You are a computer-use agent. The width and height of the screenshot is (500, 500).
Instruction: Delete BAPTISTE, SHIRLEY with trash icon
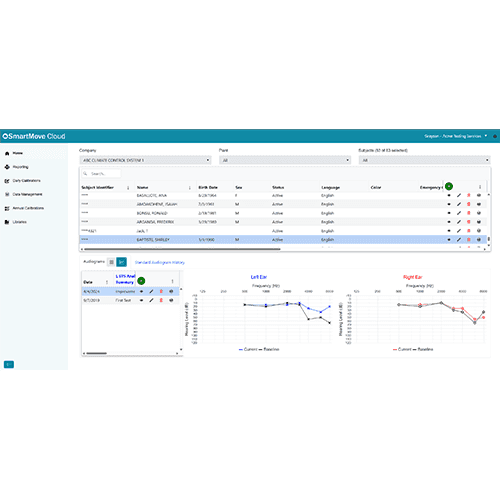click(x=469, y=240)
